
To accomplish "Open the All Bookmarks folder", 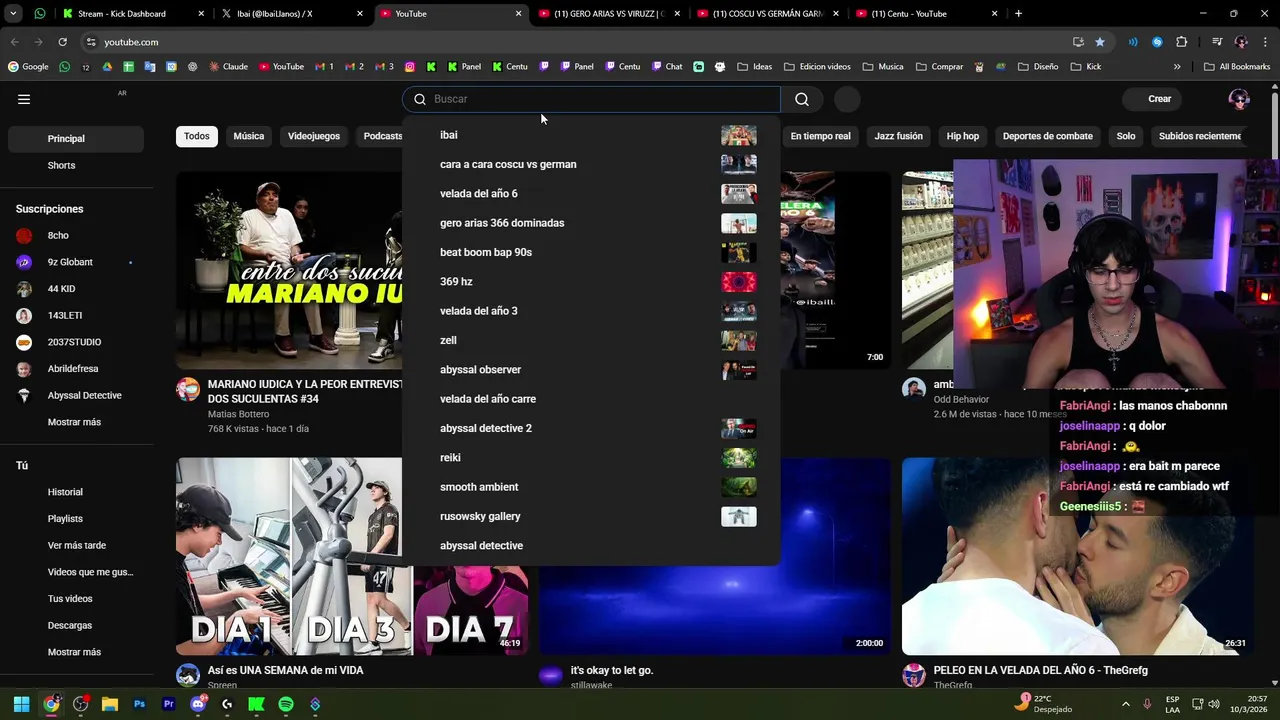I will pyautogui.click(x=1236, y=67).
